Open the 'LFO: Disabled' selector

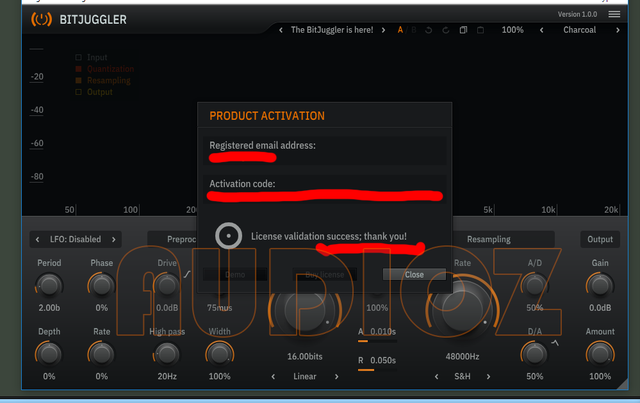pyautogui.click(x=76, y=239)
